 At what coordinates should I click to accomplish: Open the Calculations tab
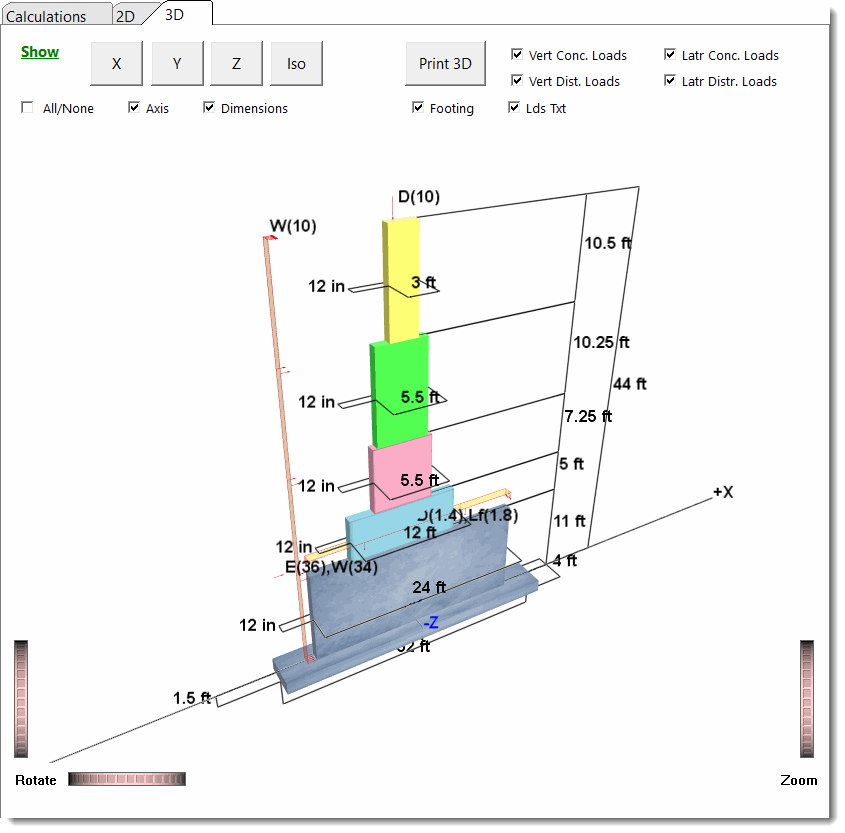click(55, 15)
